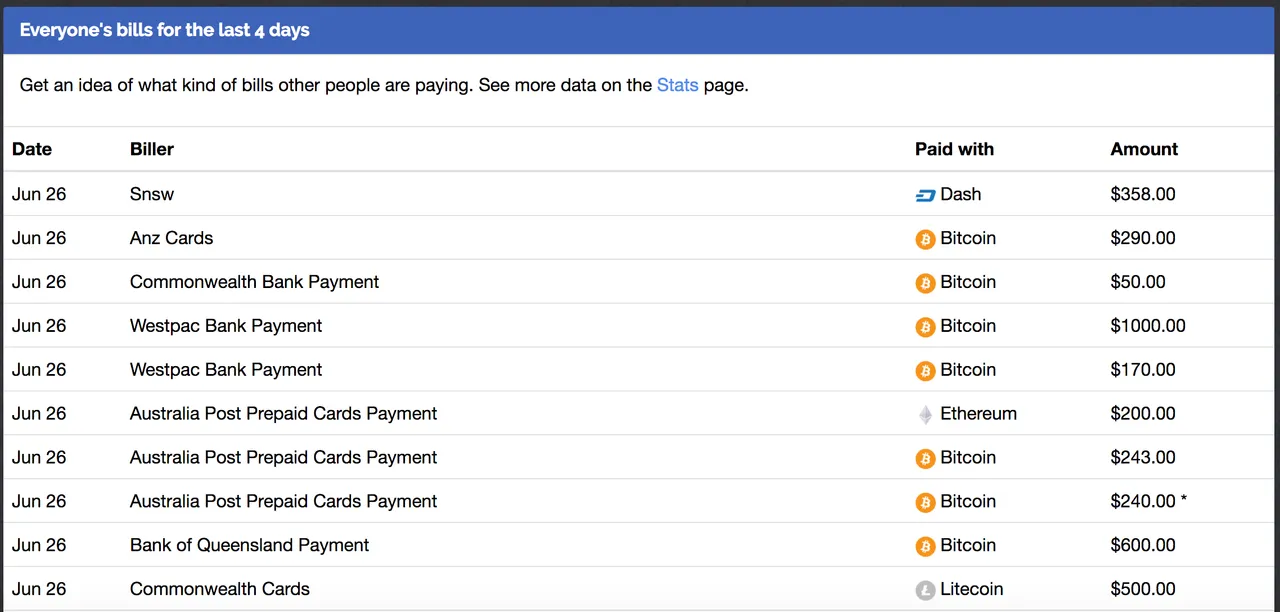
Task: Click the Amount column header
Action: point(1144,149)
